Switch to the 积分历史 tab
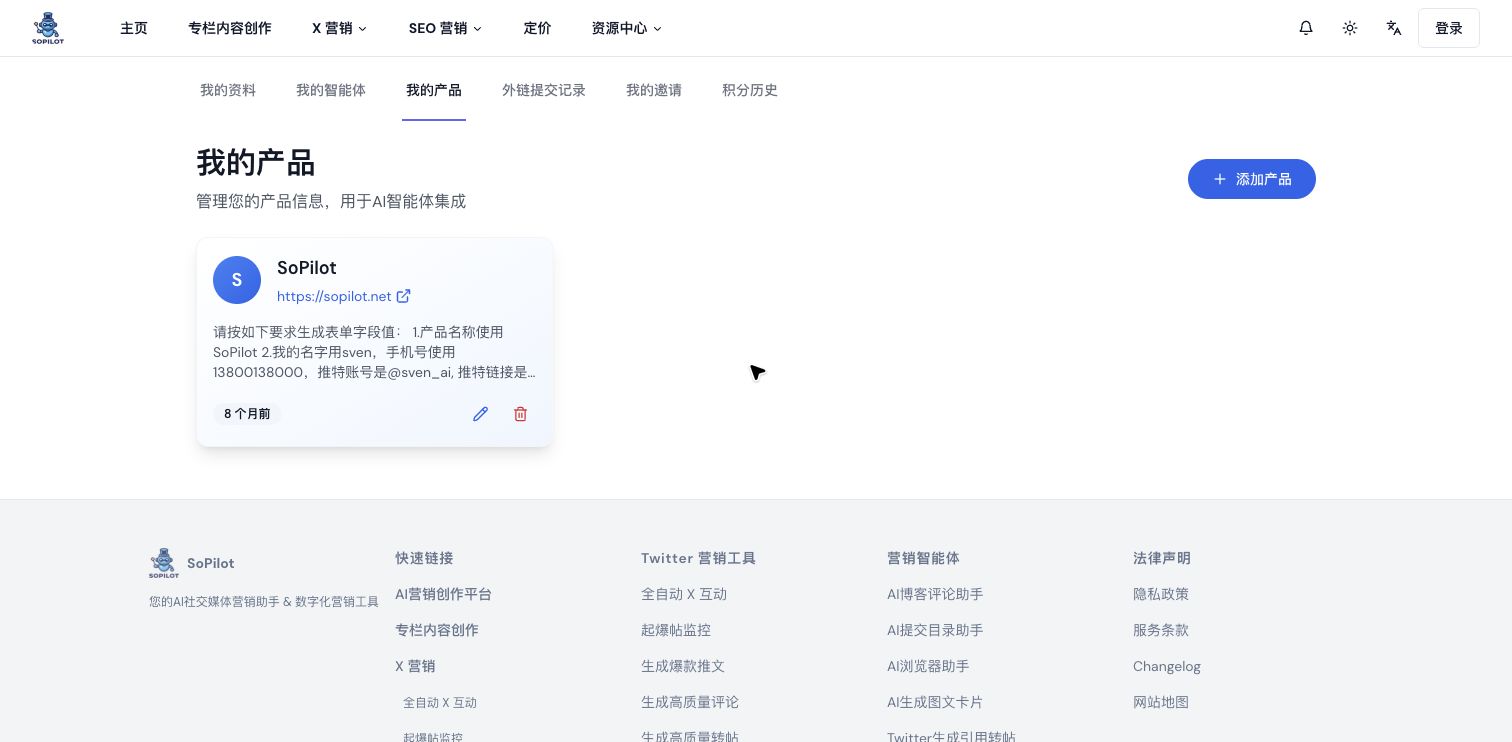The width and height of the screenshot is (1512, 742). click(750, 90)
